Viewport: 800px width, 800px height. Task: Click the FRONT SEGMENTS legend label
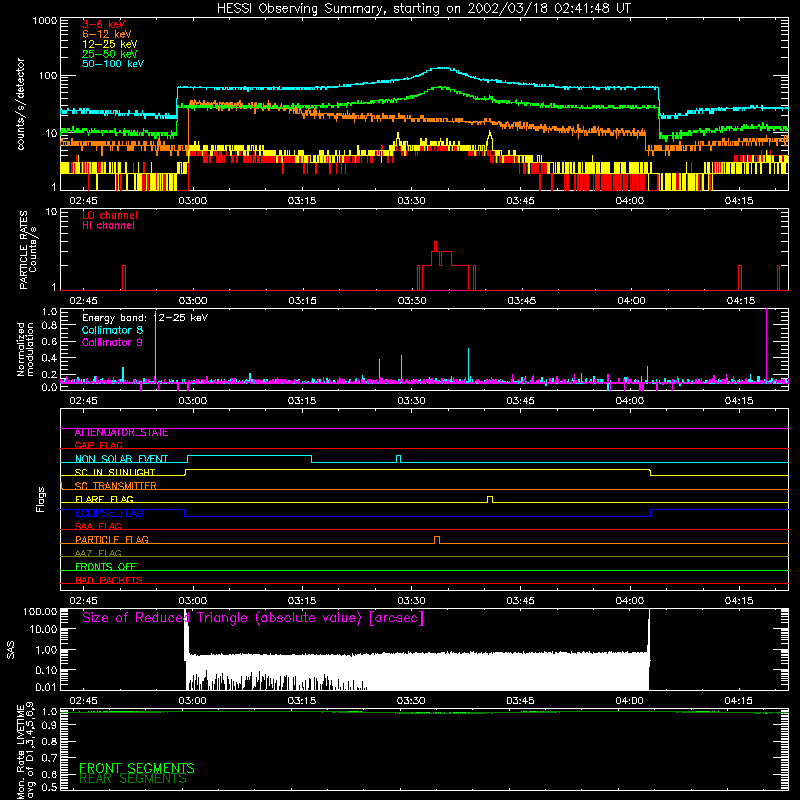(x=137, y=768)
